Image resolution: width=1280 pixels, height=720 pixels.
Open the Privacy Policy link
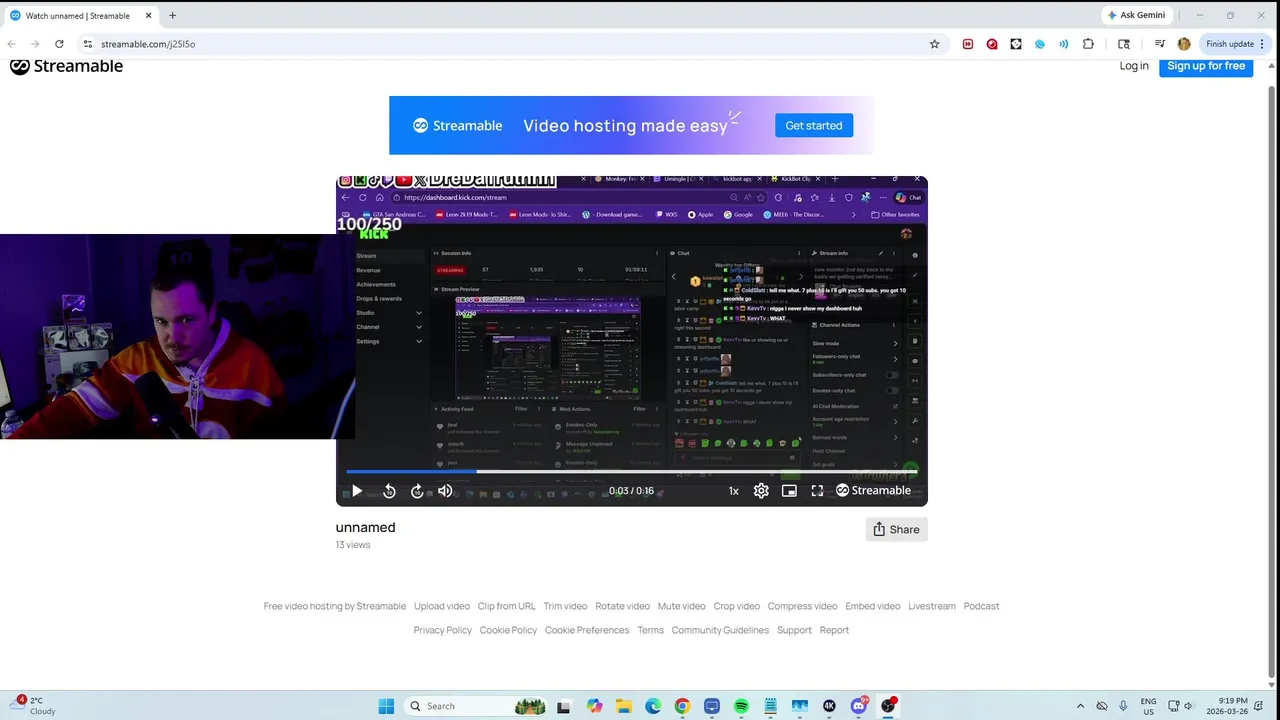[x=443, y=630]
